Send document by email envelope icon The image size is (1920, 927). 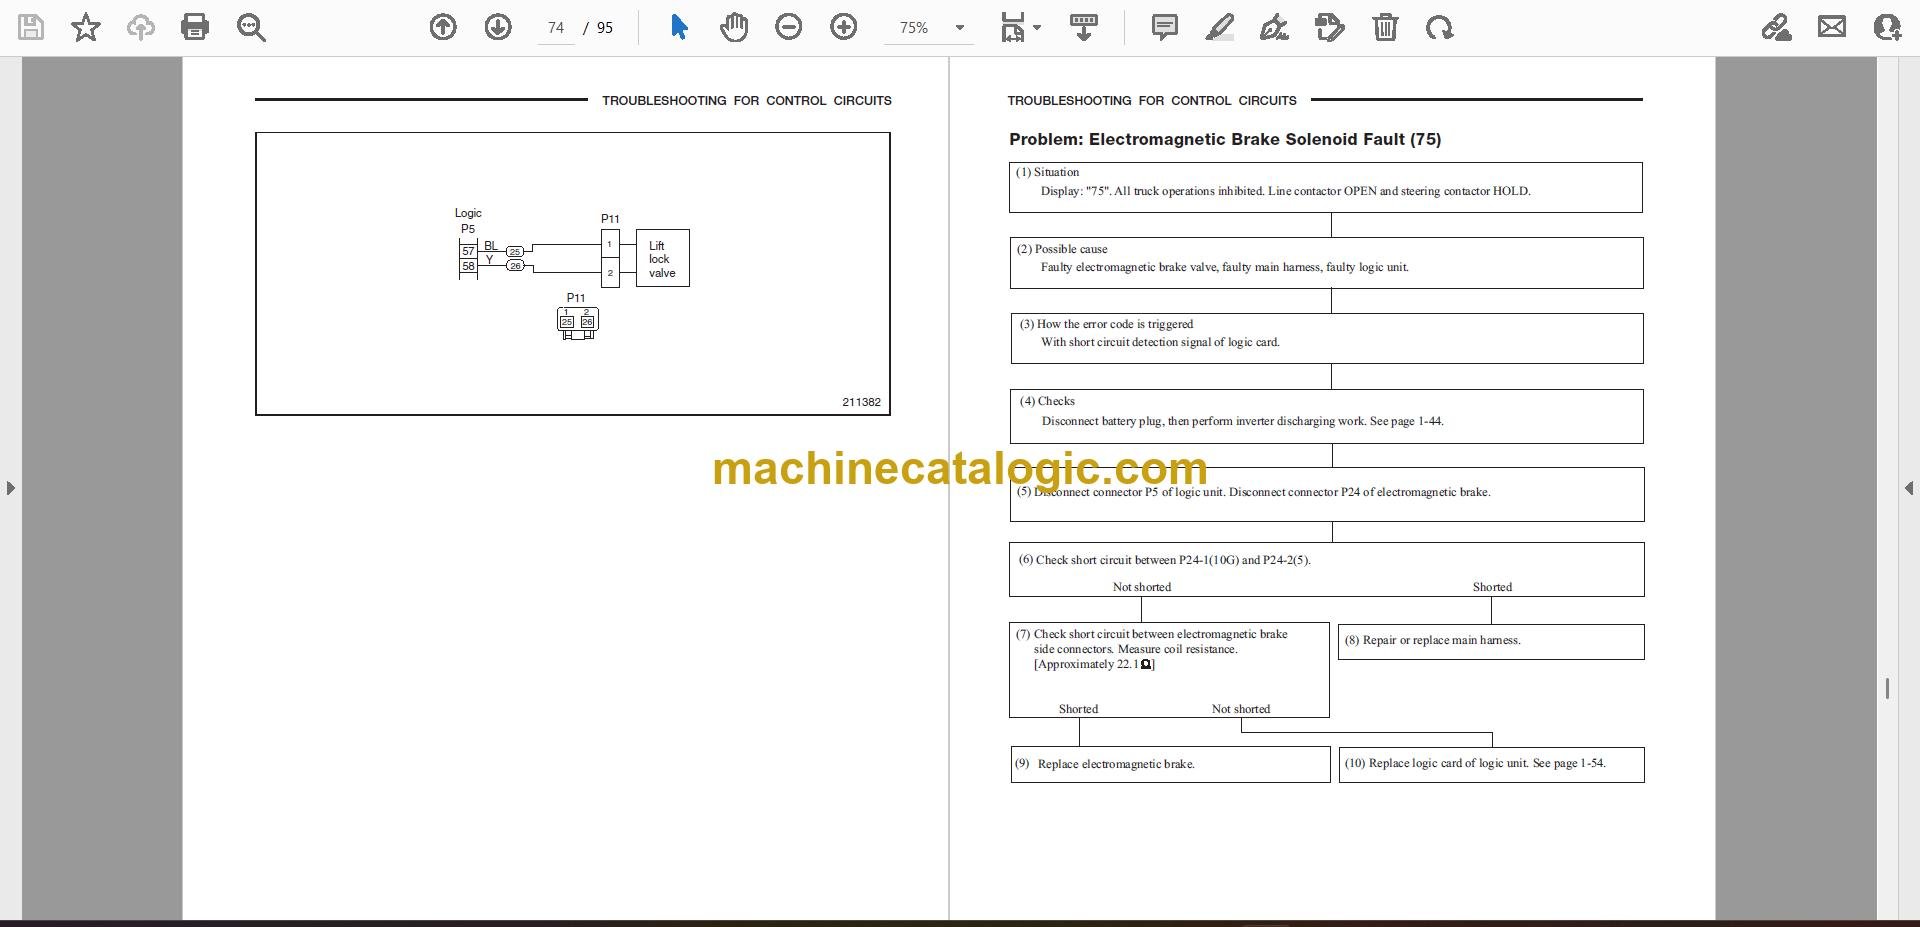(1832, 27)
